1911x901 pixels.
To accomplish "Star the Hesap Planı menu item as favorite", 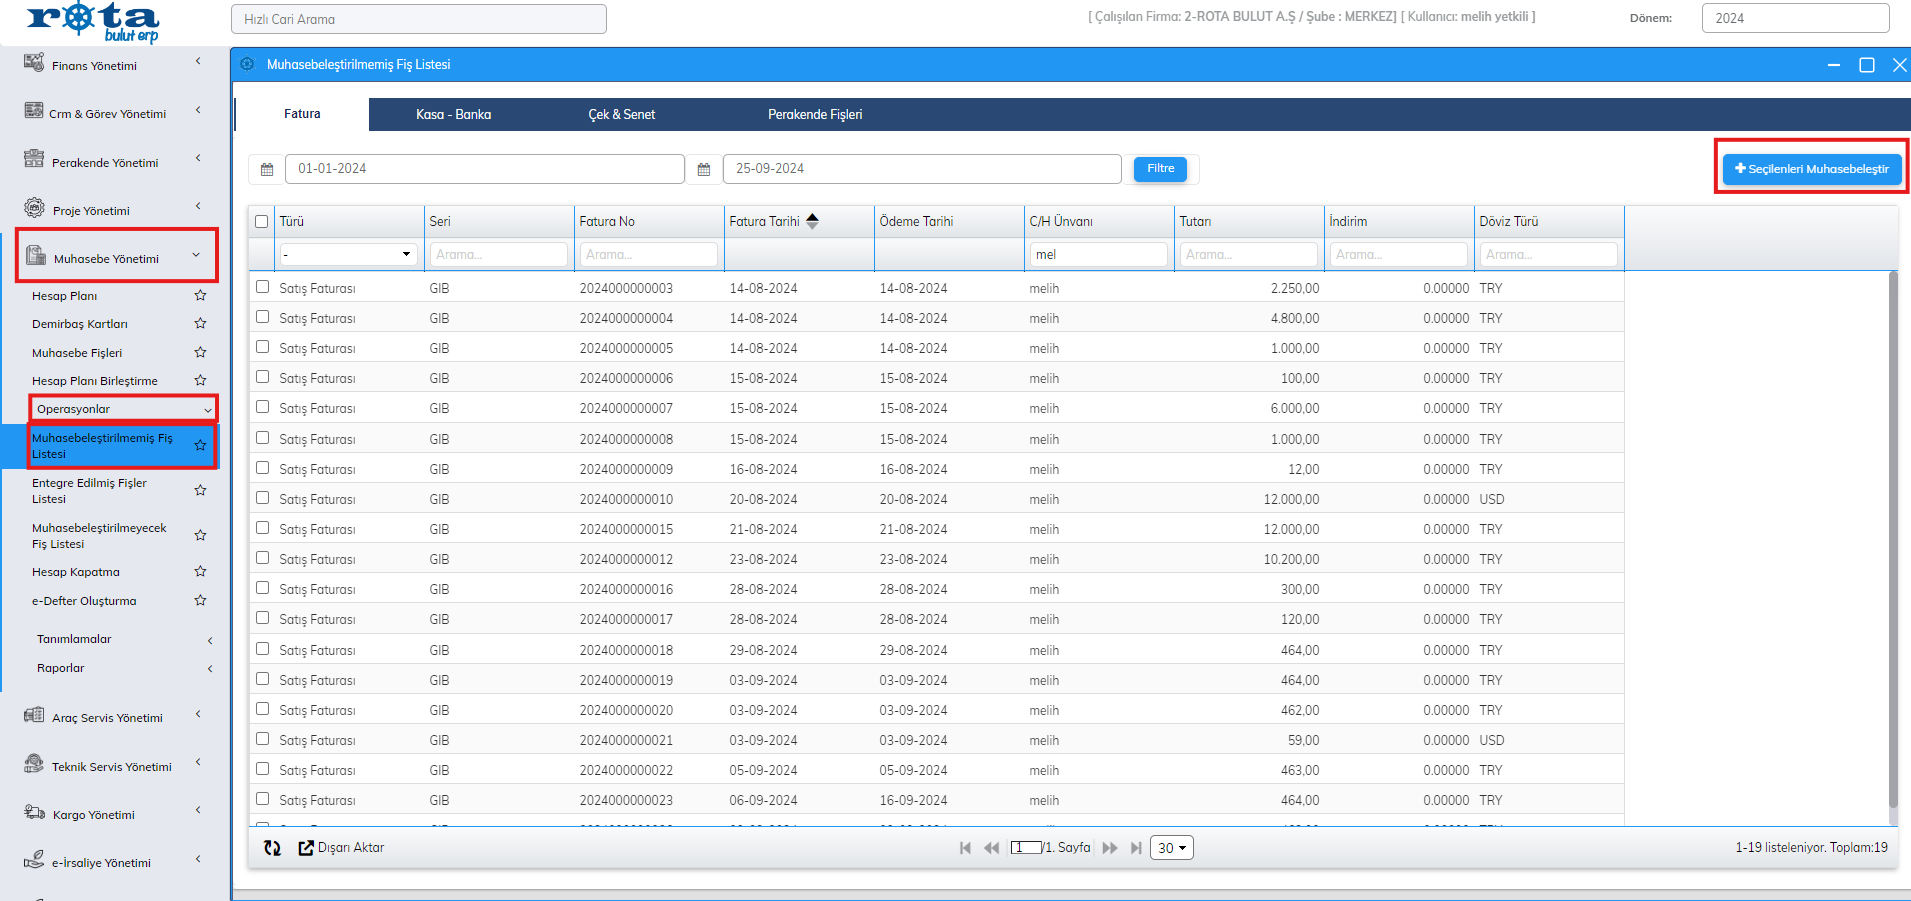I will 200,296.
